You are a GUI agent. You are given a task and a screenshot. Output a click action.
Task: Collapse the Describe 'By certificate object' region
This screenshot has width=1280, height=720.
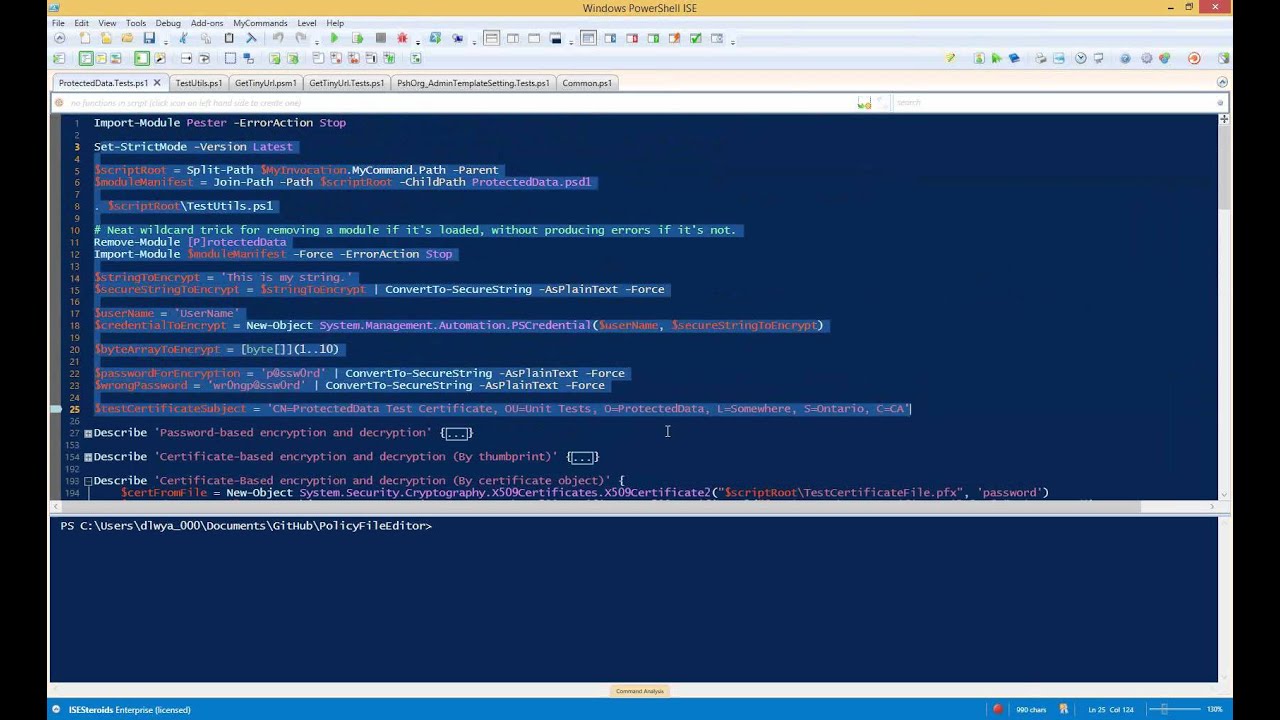coord(88,481)
